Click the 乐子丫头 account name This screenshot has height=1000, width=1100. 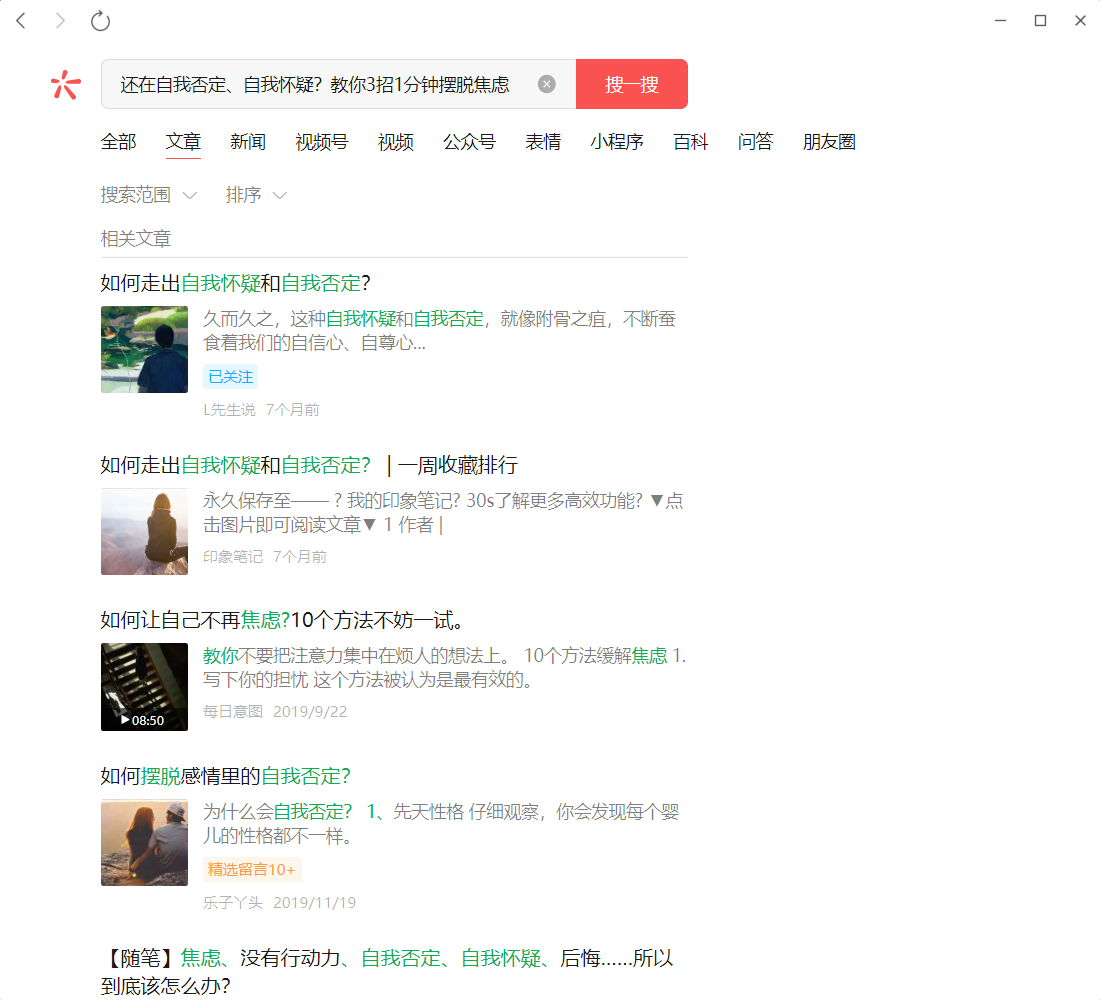pos(233,902)
